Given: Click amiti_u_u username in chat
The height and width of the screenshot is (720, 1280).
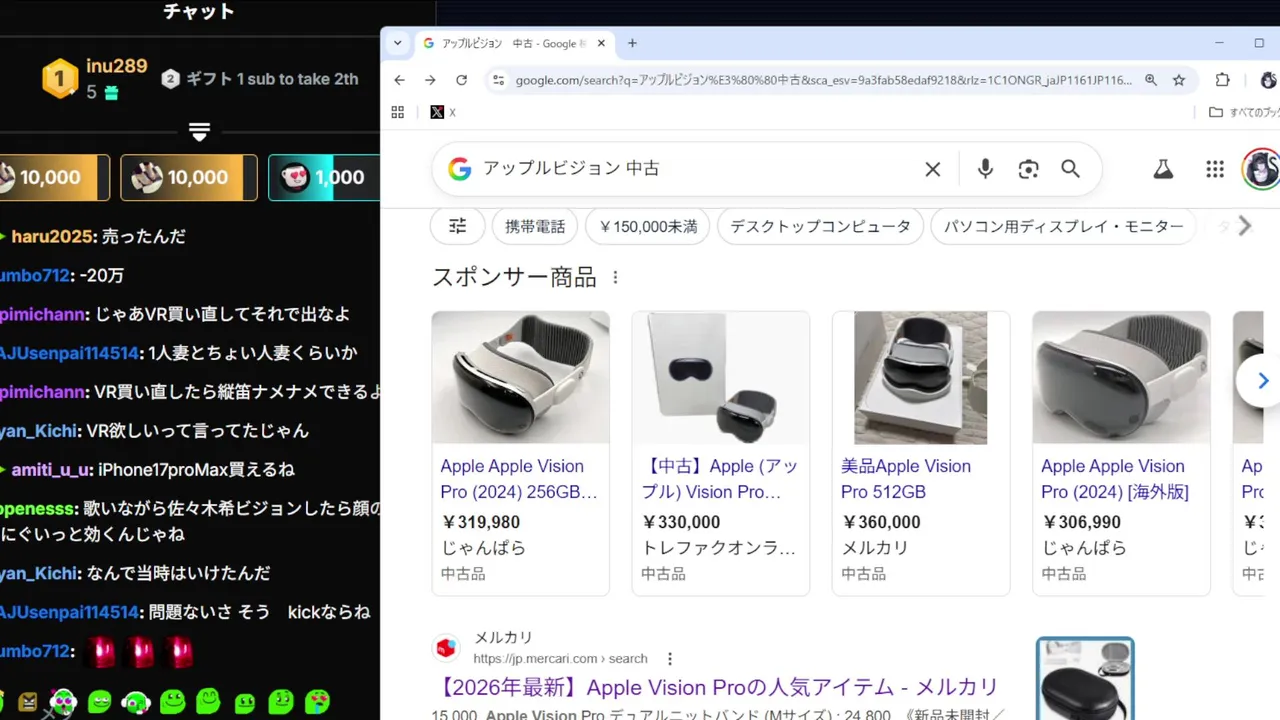Looking at the screenshot, I should click(52, 470).
